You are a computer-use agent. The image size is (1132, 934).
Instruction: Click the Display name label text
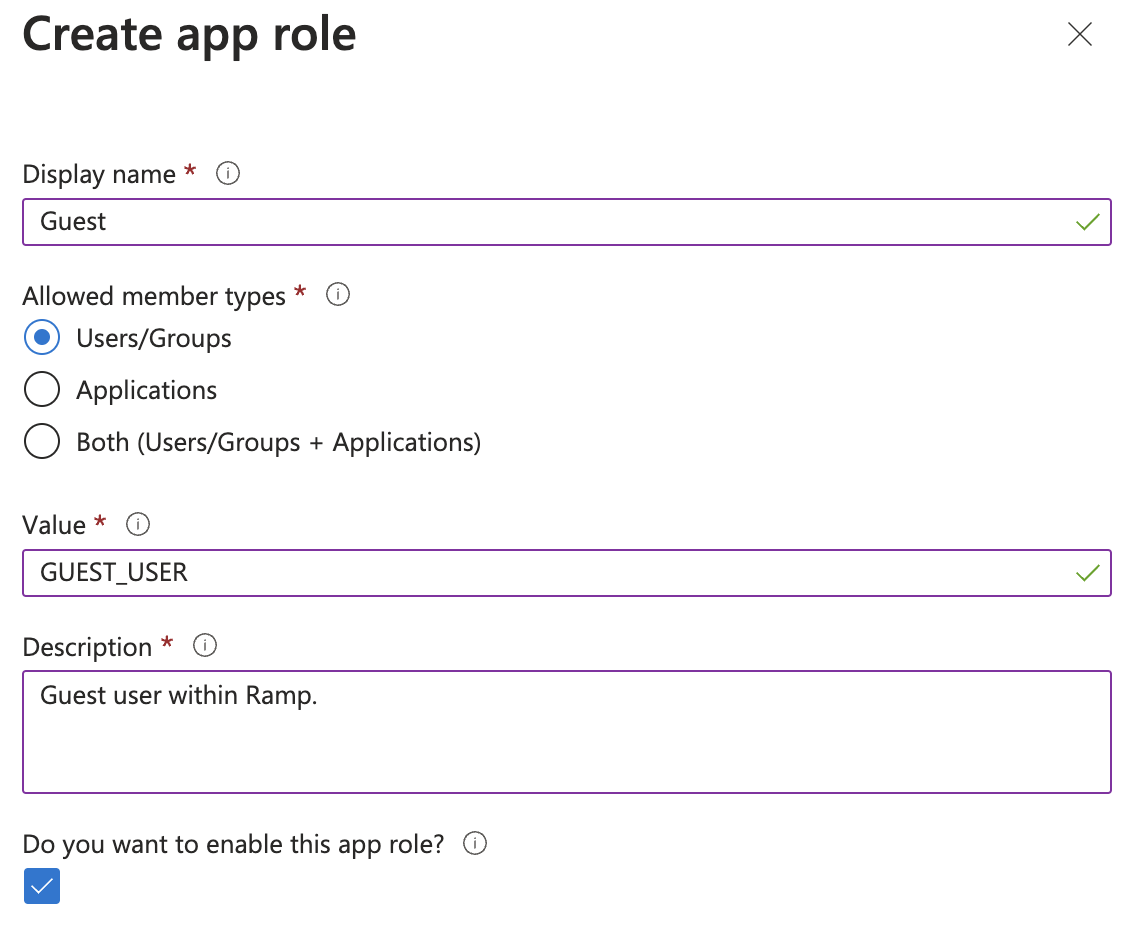point(99,175)
